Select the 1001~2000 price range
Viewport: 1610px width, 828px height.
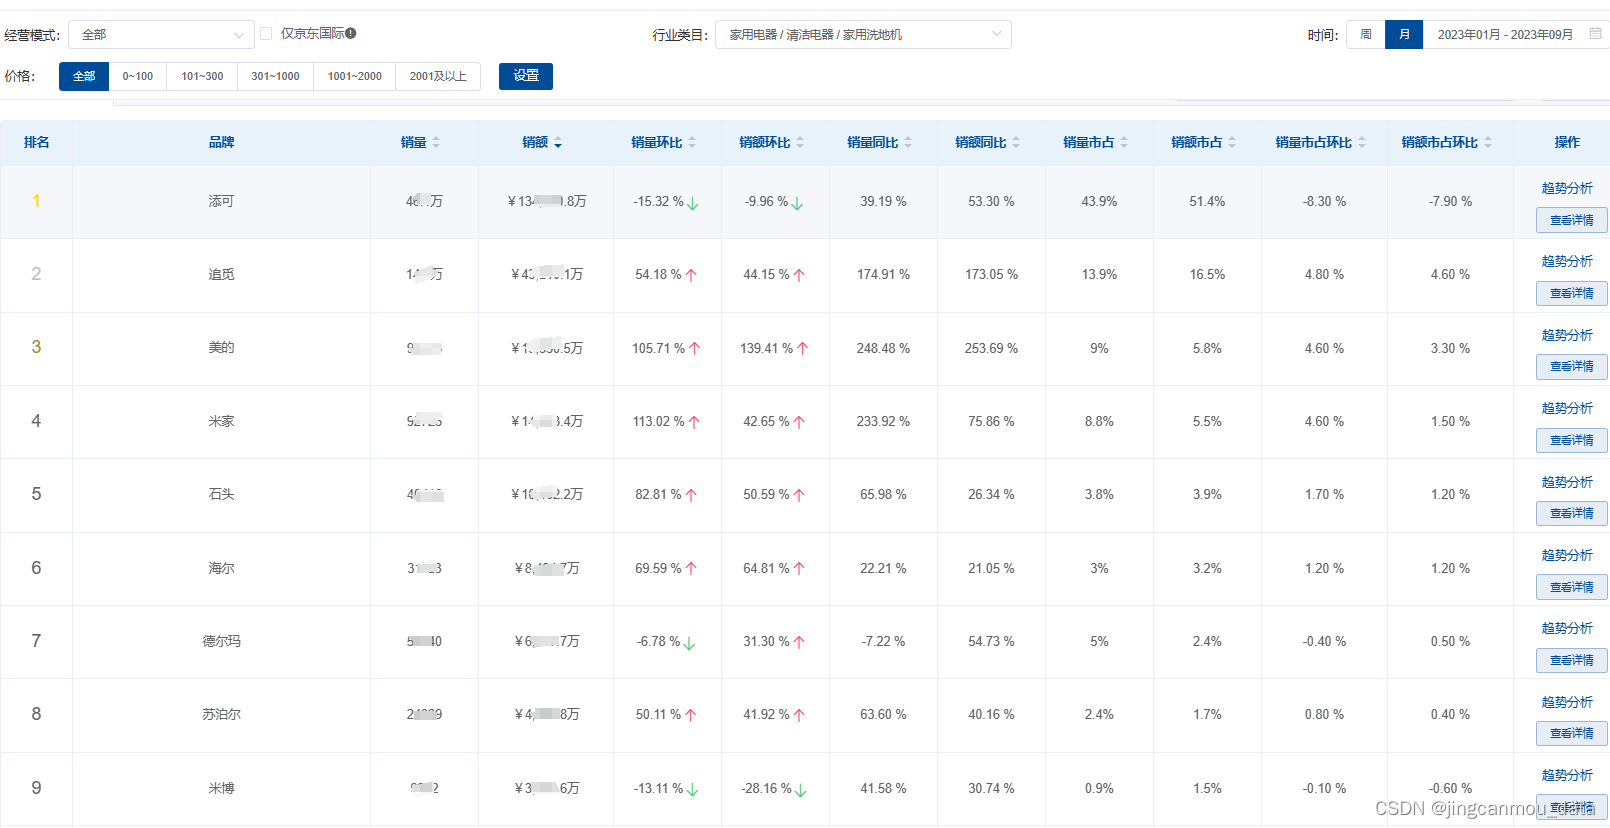coord(355,76)
